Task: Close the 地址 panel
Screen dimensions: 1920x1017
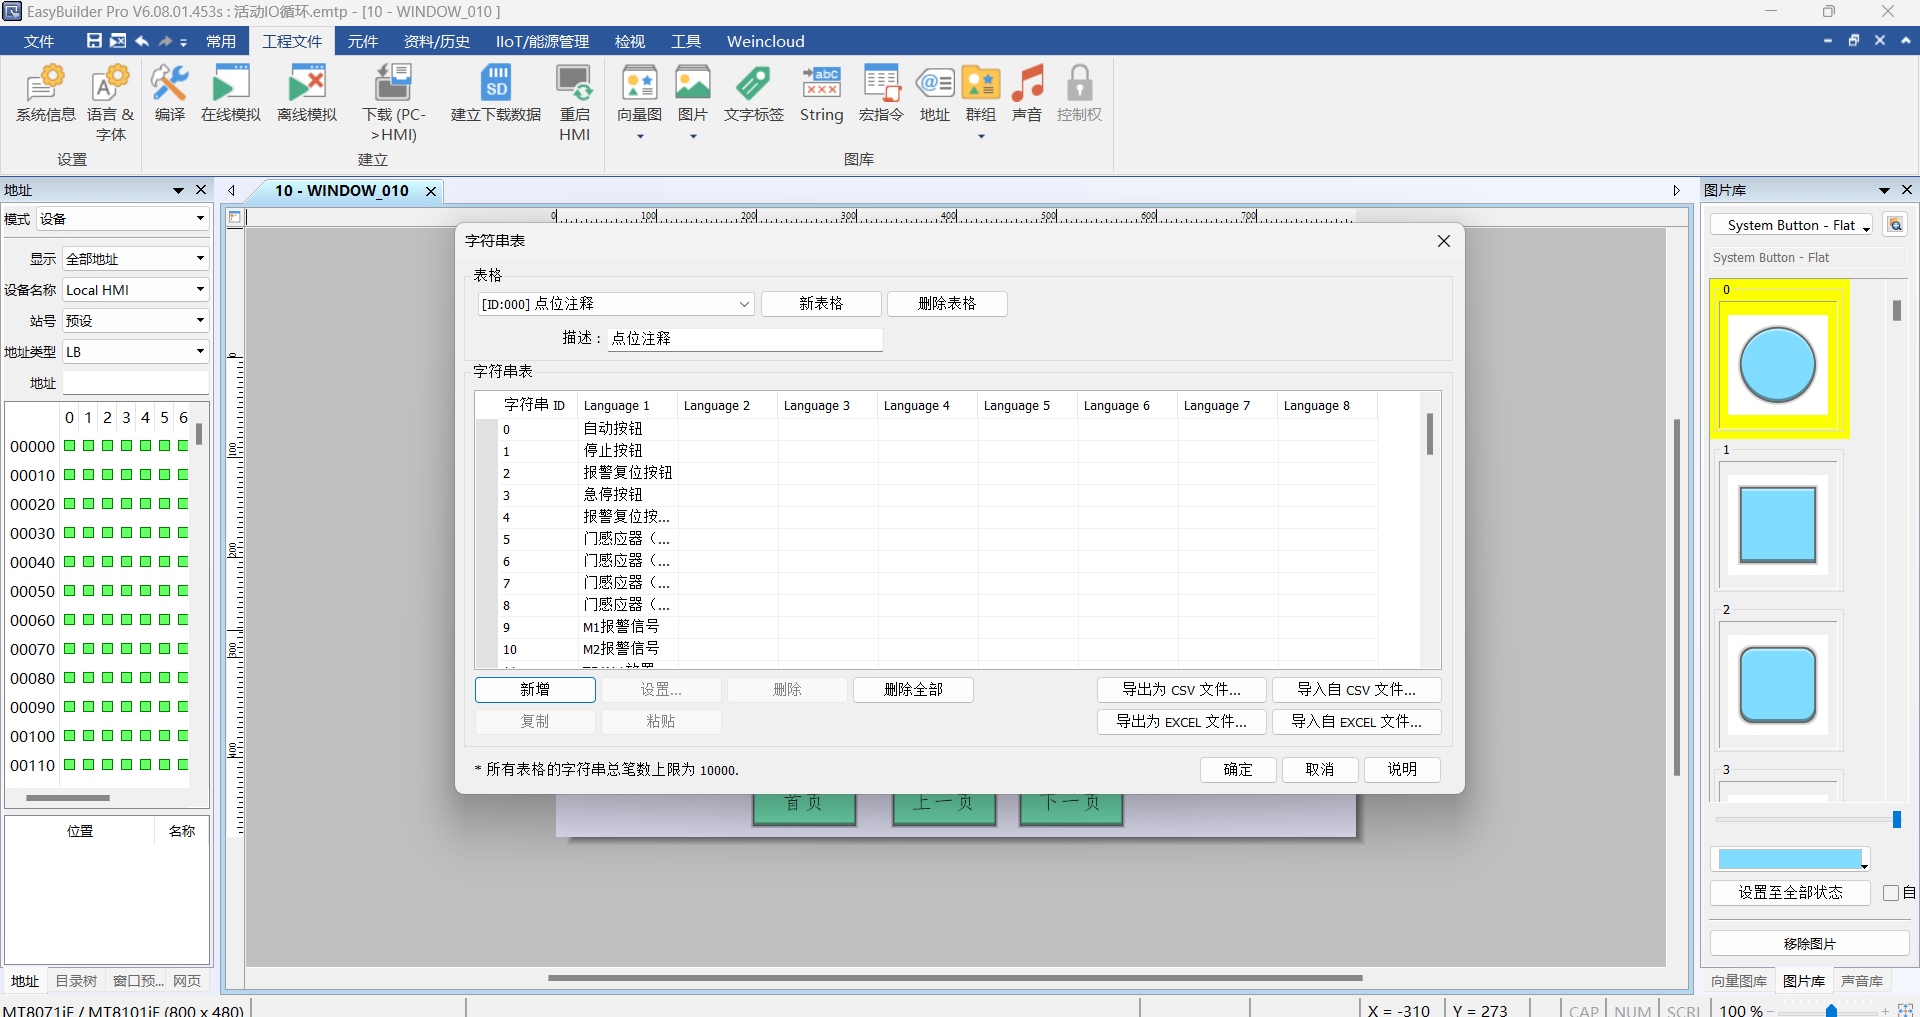Action: tap(201, 190)
